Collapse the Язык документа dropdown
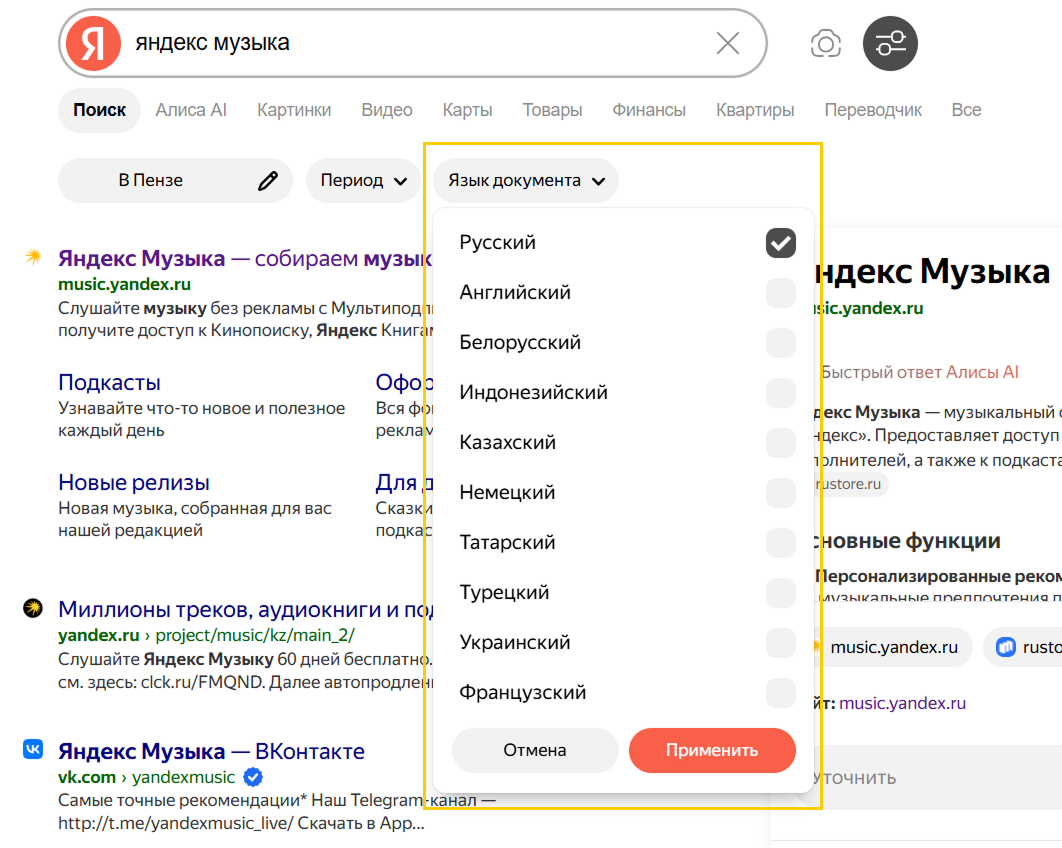 point(526,181)
